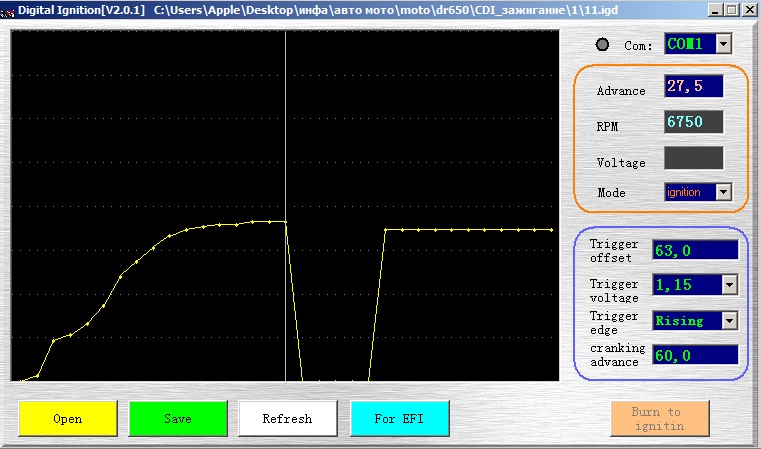Viewport: 761px width, 449px height.
Task: Click the RPM value field 6750
Action: (694, 122)
